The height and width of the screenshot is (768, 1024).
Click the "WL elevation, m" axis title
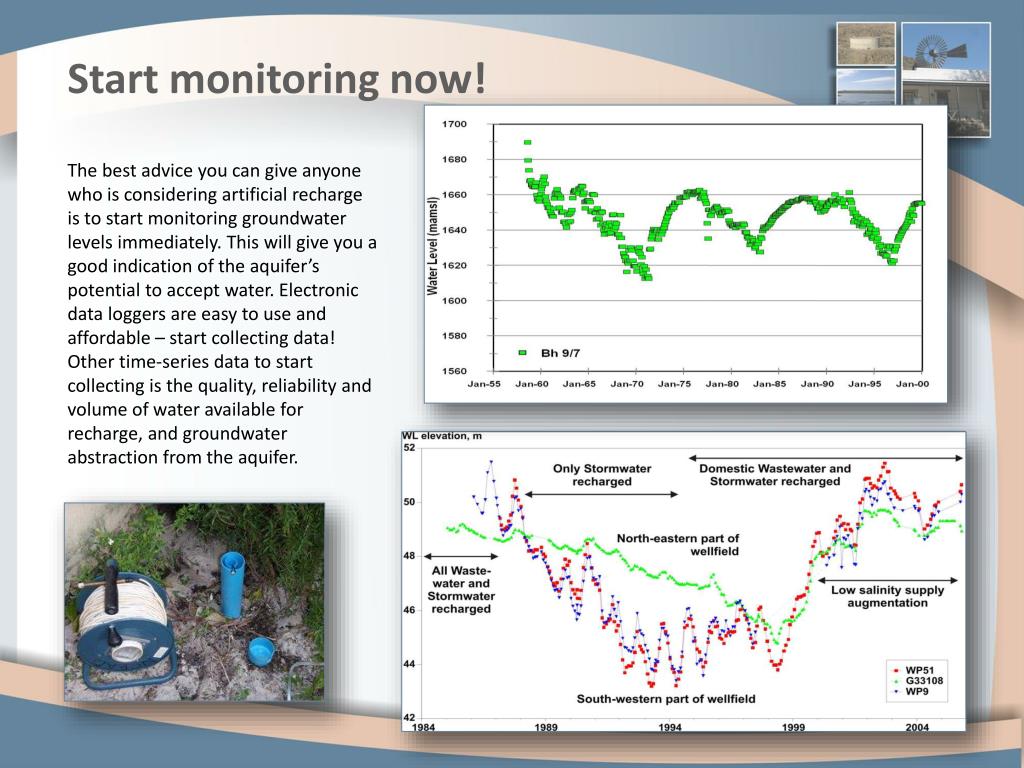442,436
